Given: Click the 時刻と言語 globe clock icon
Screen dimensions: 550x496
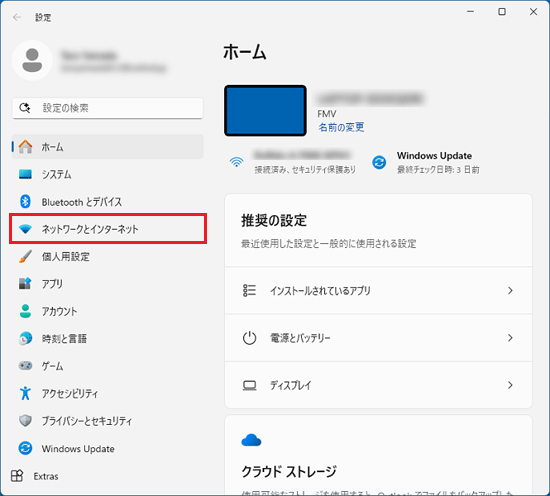Looking at the screenshot, I should click(x=25, y=338).
